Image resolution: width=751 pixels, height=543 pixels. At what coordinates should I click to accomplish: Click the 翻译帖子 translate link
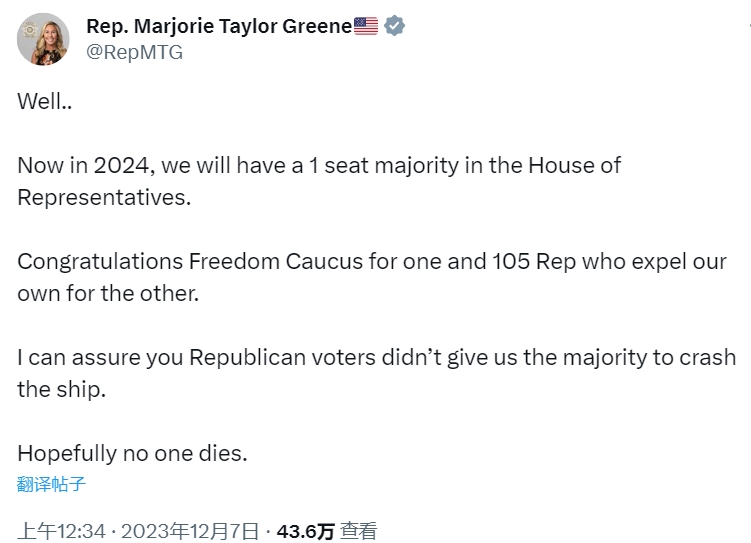click(52, 485)
